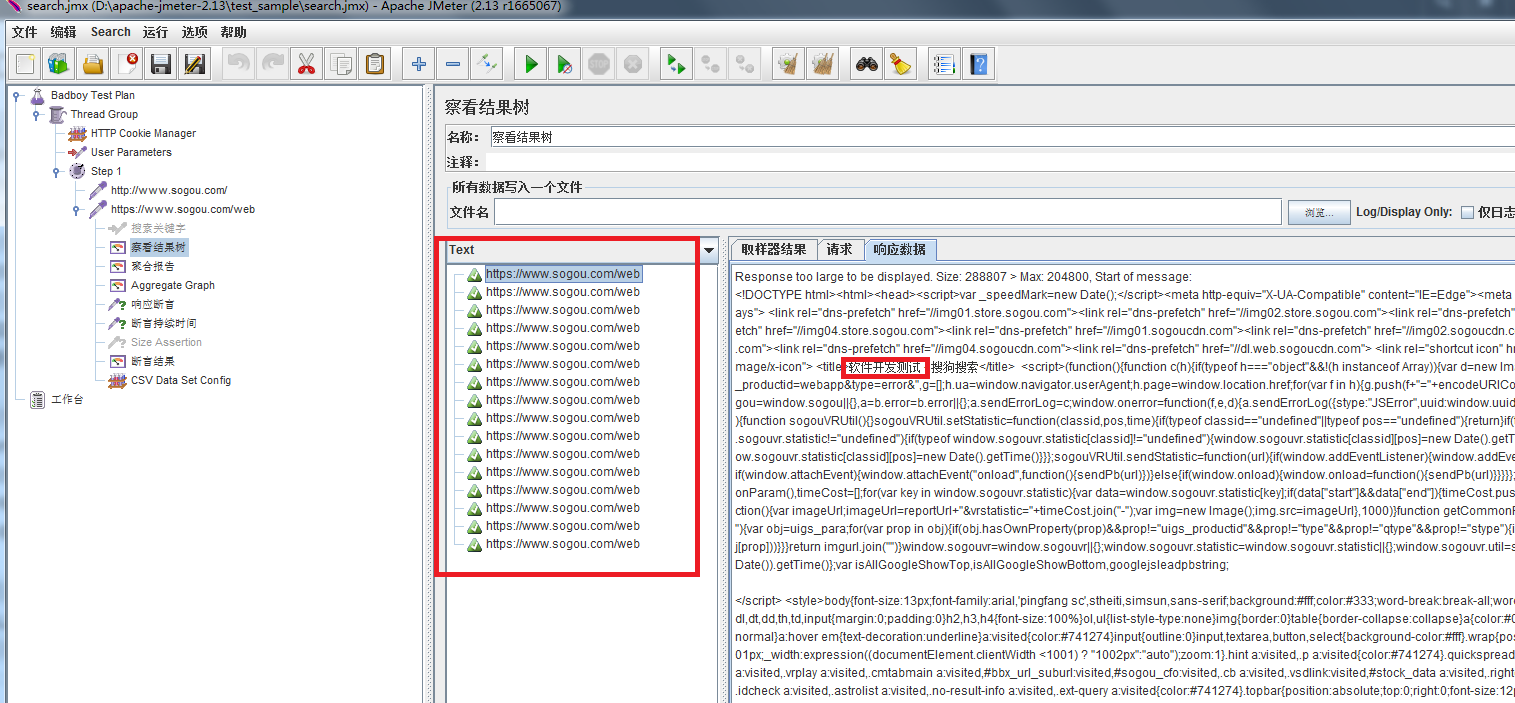Screen dimensions: 1515x703
Task: Select the 聚合报告 listener
Action: coord(153,267)
